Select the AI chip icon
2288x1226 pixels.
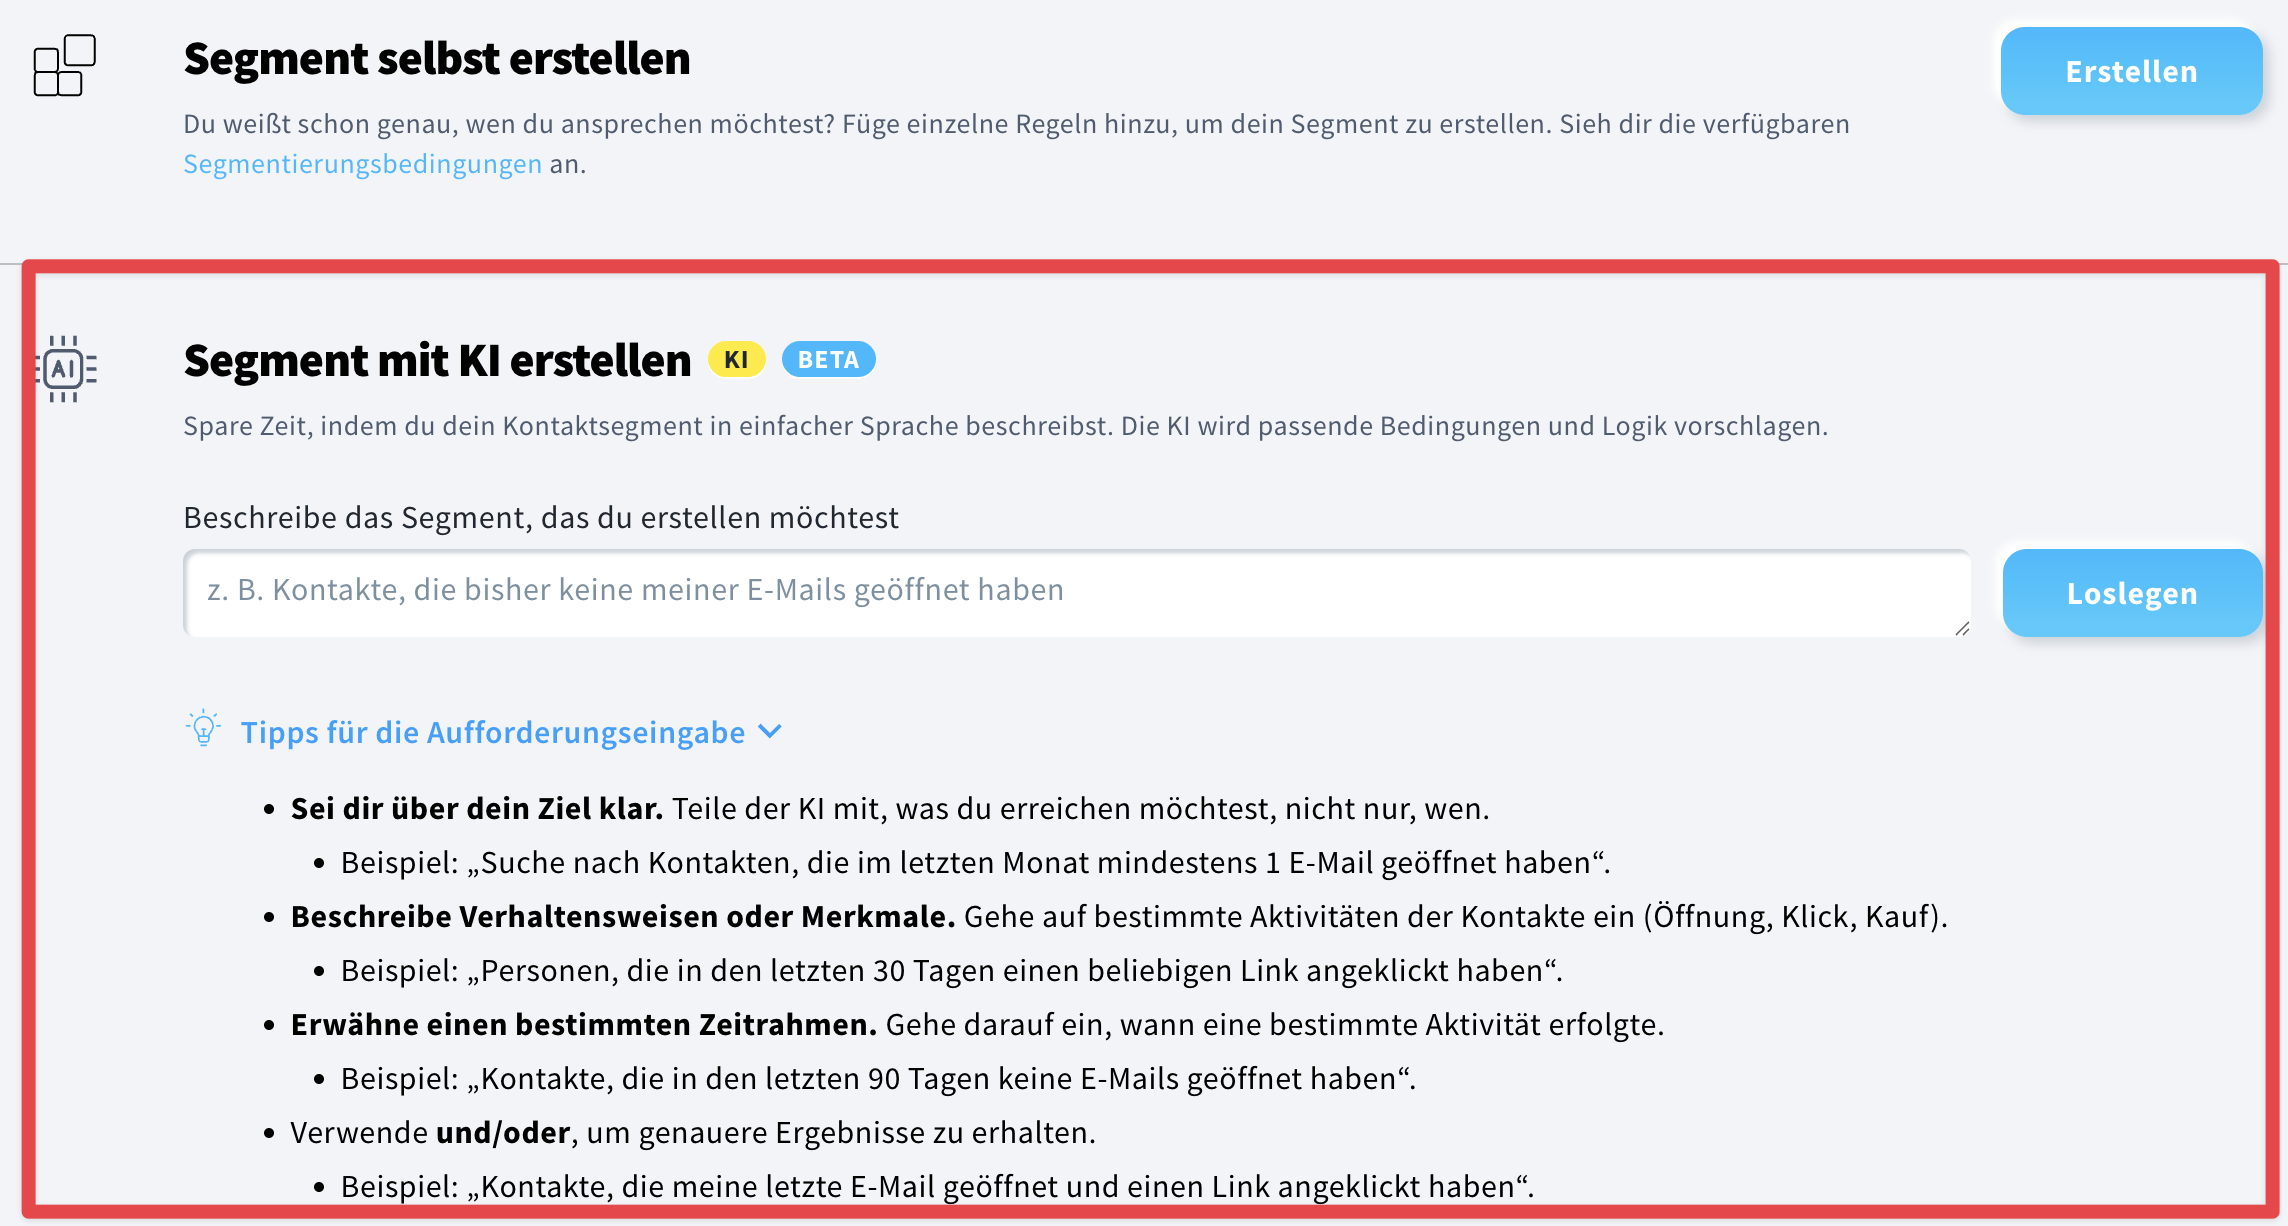(x=66, y=369)
